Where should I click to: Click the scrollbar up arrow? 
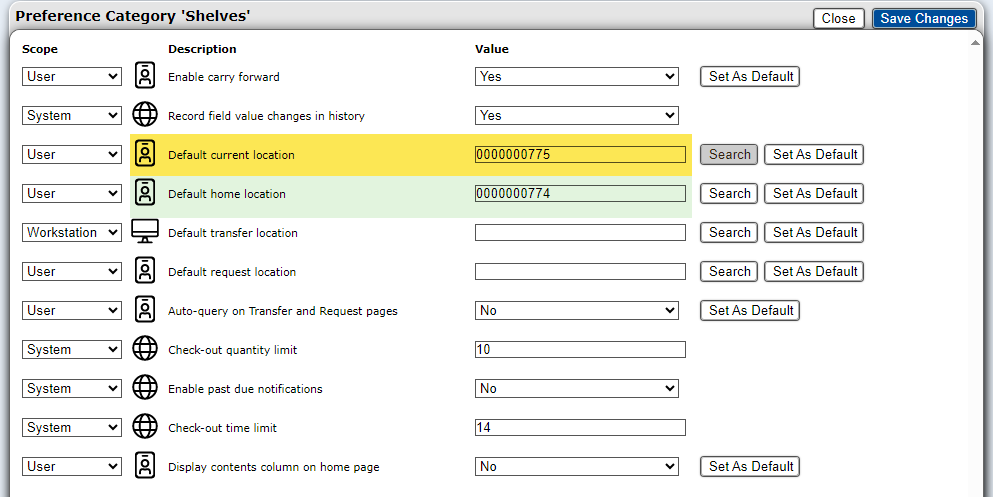(976, 42)
